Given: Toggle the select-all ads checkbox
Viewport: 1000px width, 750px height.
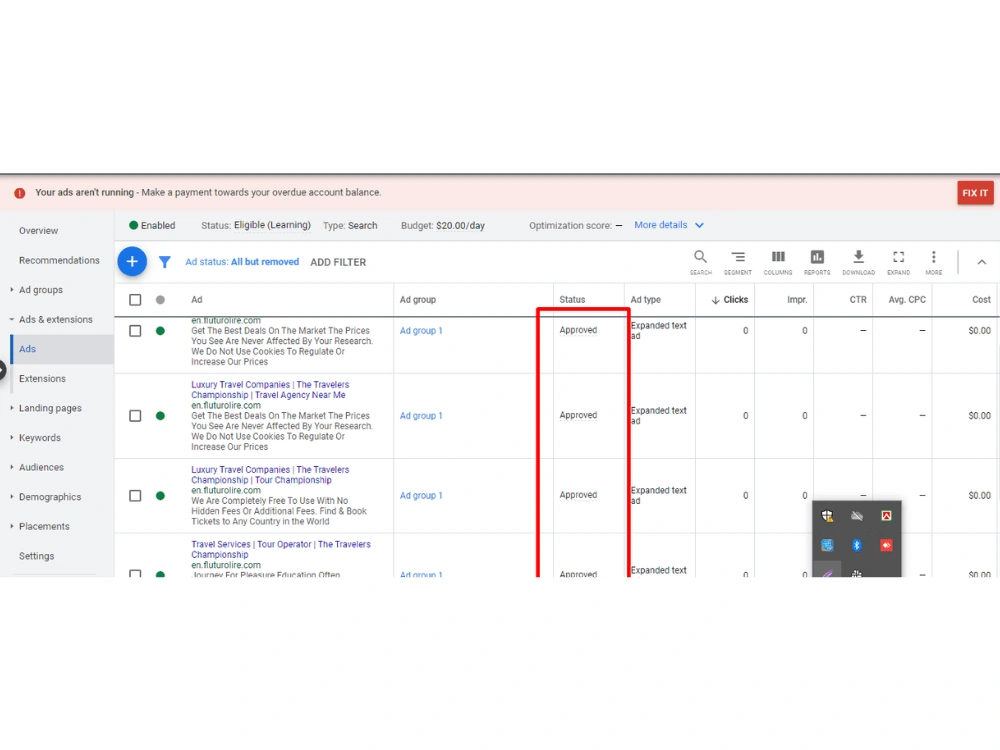Looking at the screenshot, I should pyautogui.click(x=135, y=300).
